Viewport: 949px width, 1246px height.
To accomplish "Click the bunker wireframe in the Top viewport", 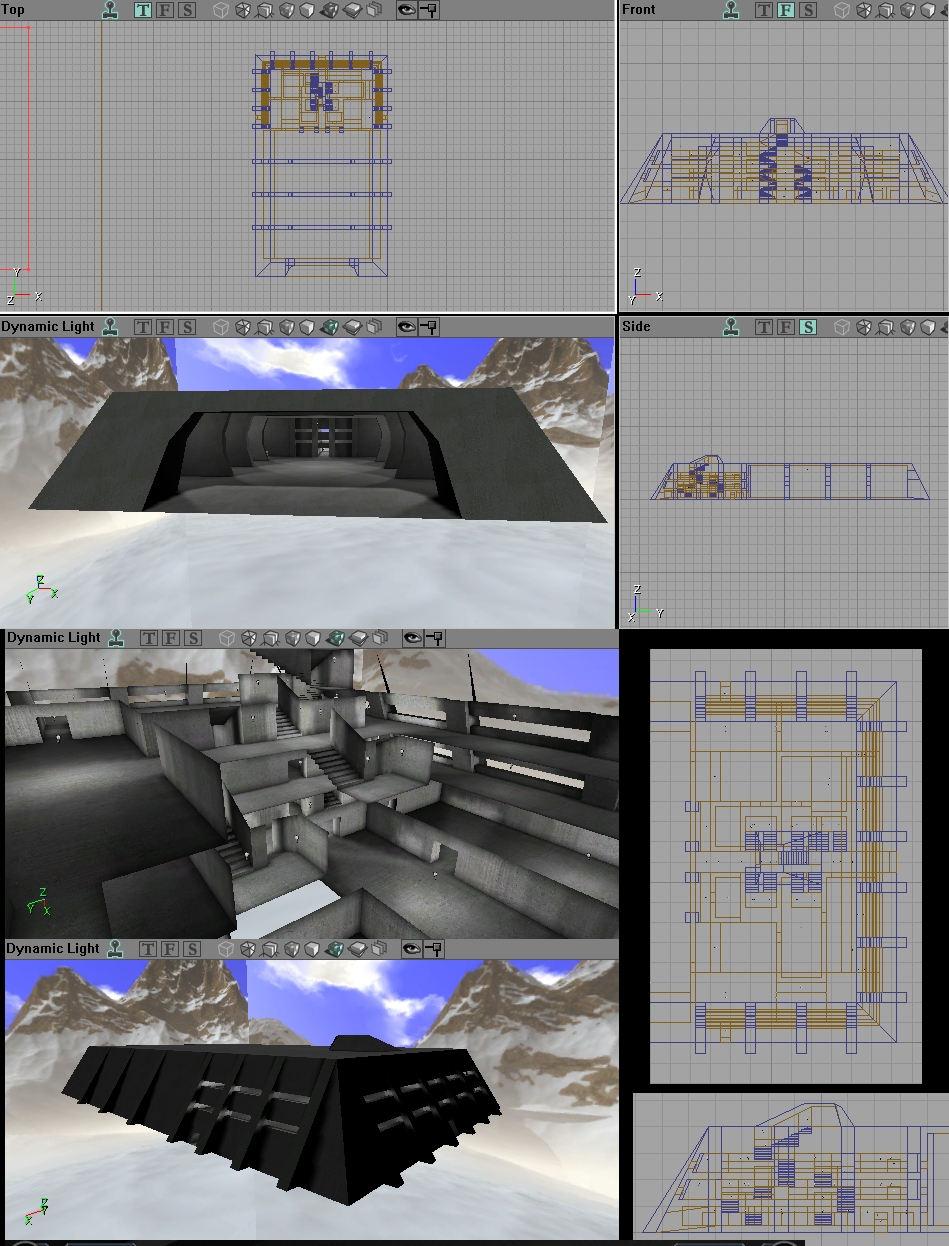I will point(321,165).
